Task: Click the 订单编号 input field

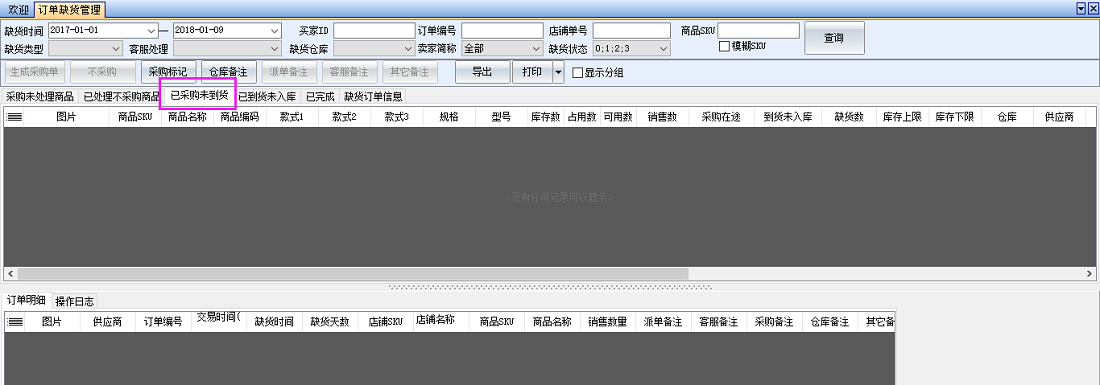Action: click(502, 31)
